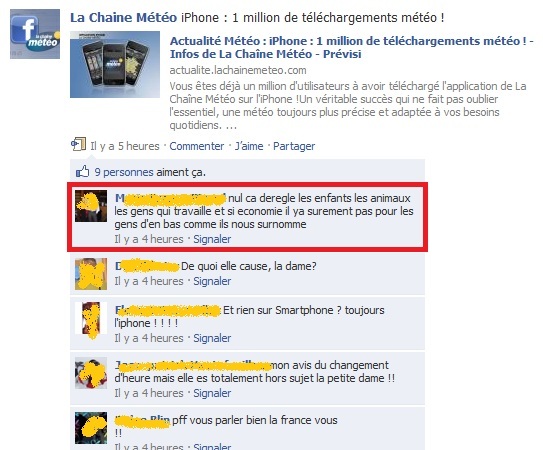Click J'aime to like the post
This screenshot has height=450, width=543.
click(x=249, y=146)
